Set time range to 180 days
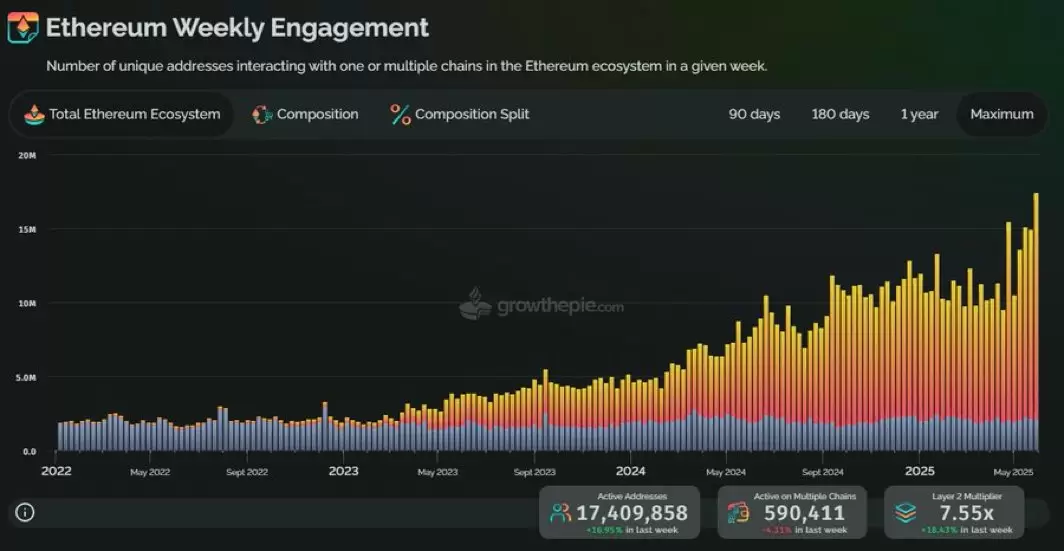Image resolution: width=1064 pixels, height=551 pixels. 840,115
